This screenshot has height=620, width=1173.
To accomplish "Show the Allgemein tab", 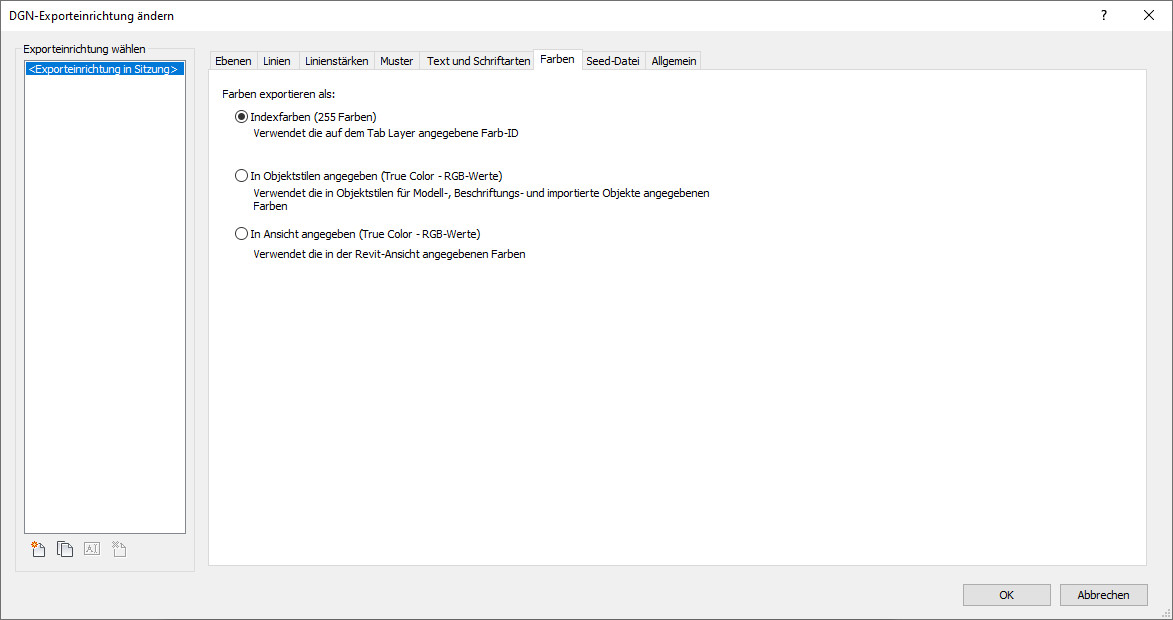I will point(673,61).
